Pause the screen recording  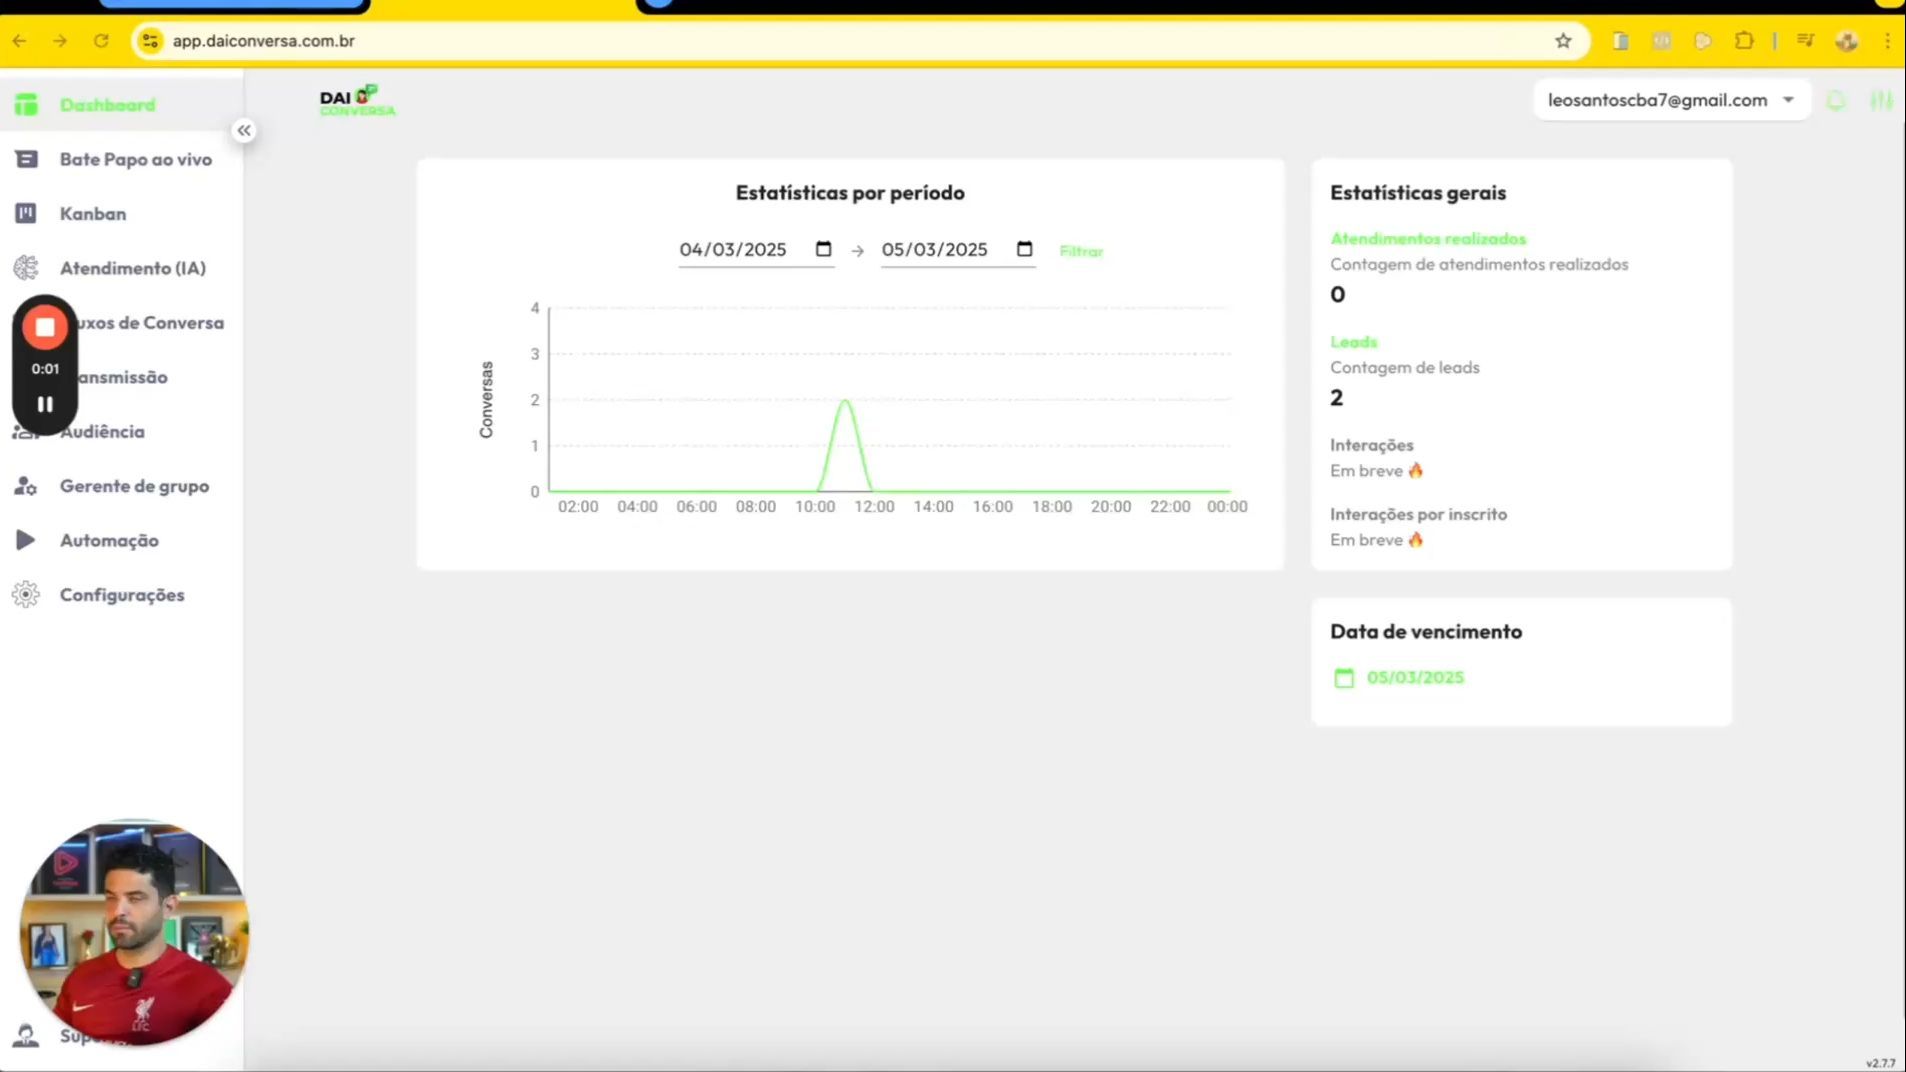click(45, 404)
